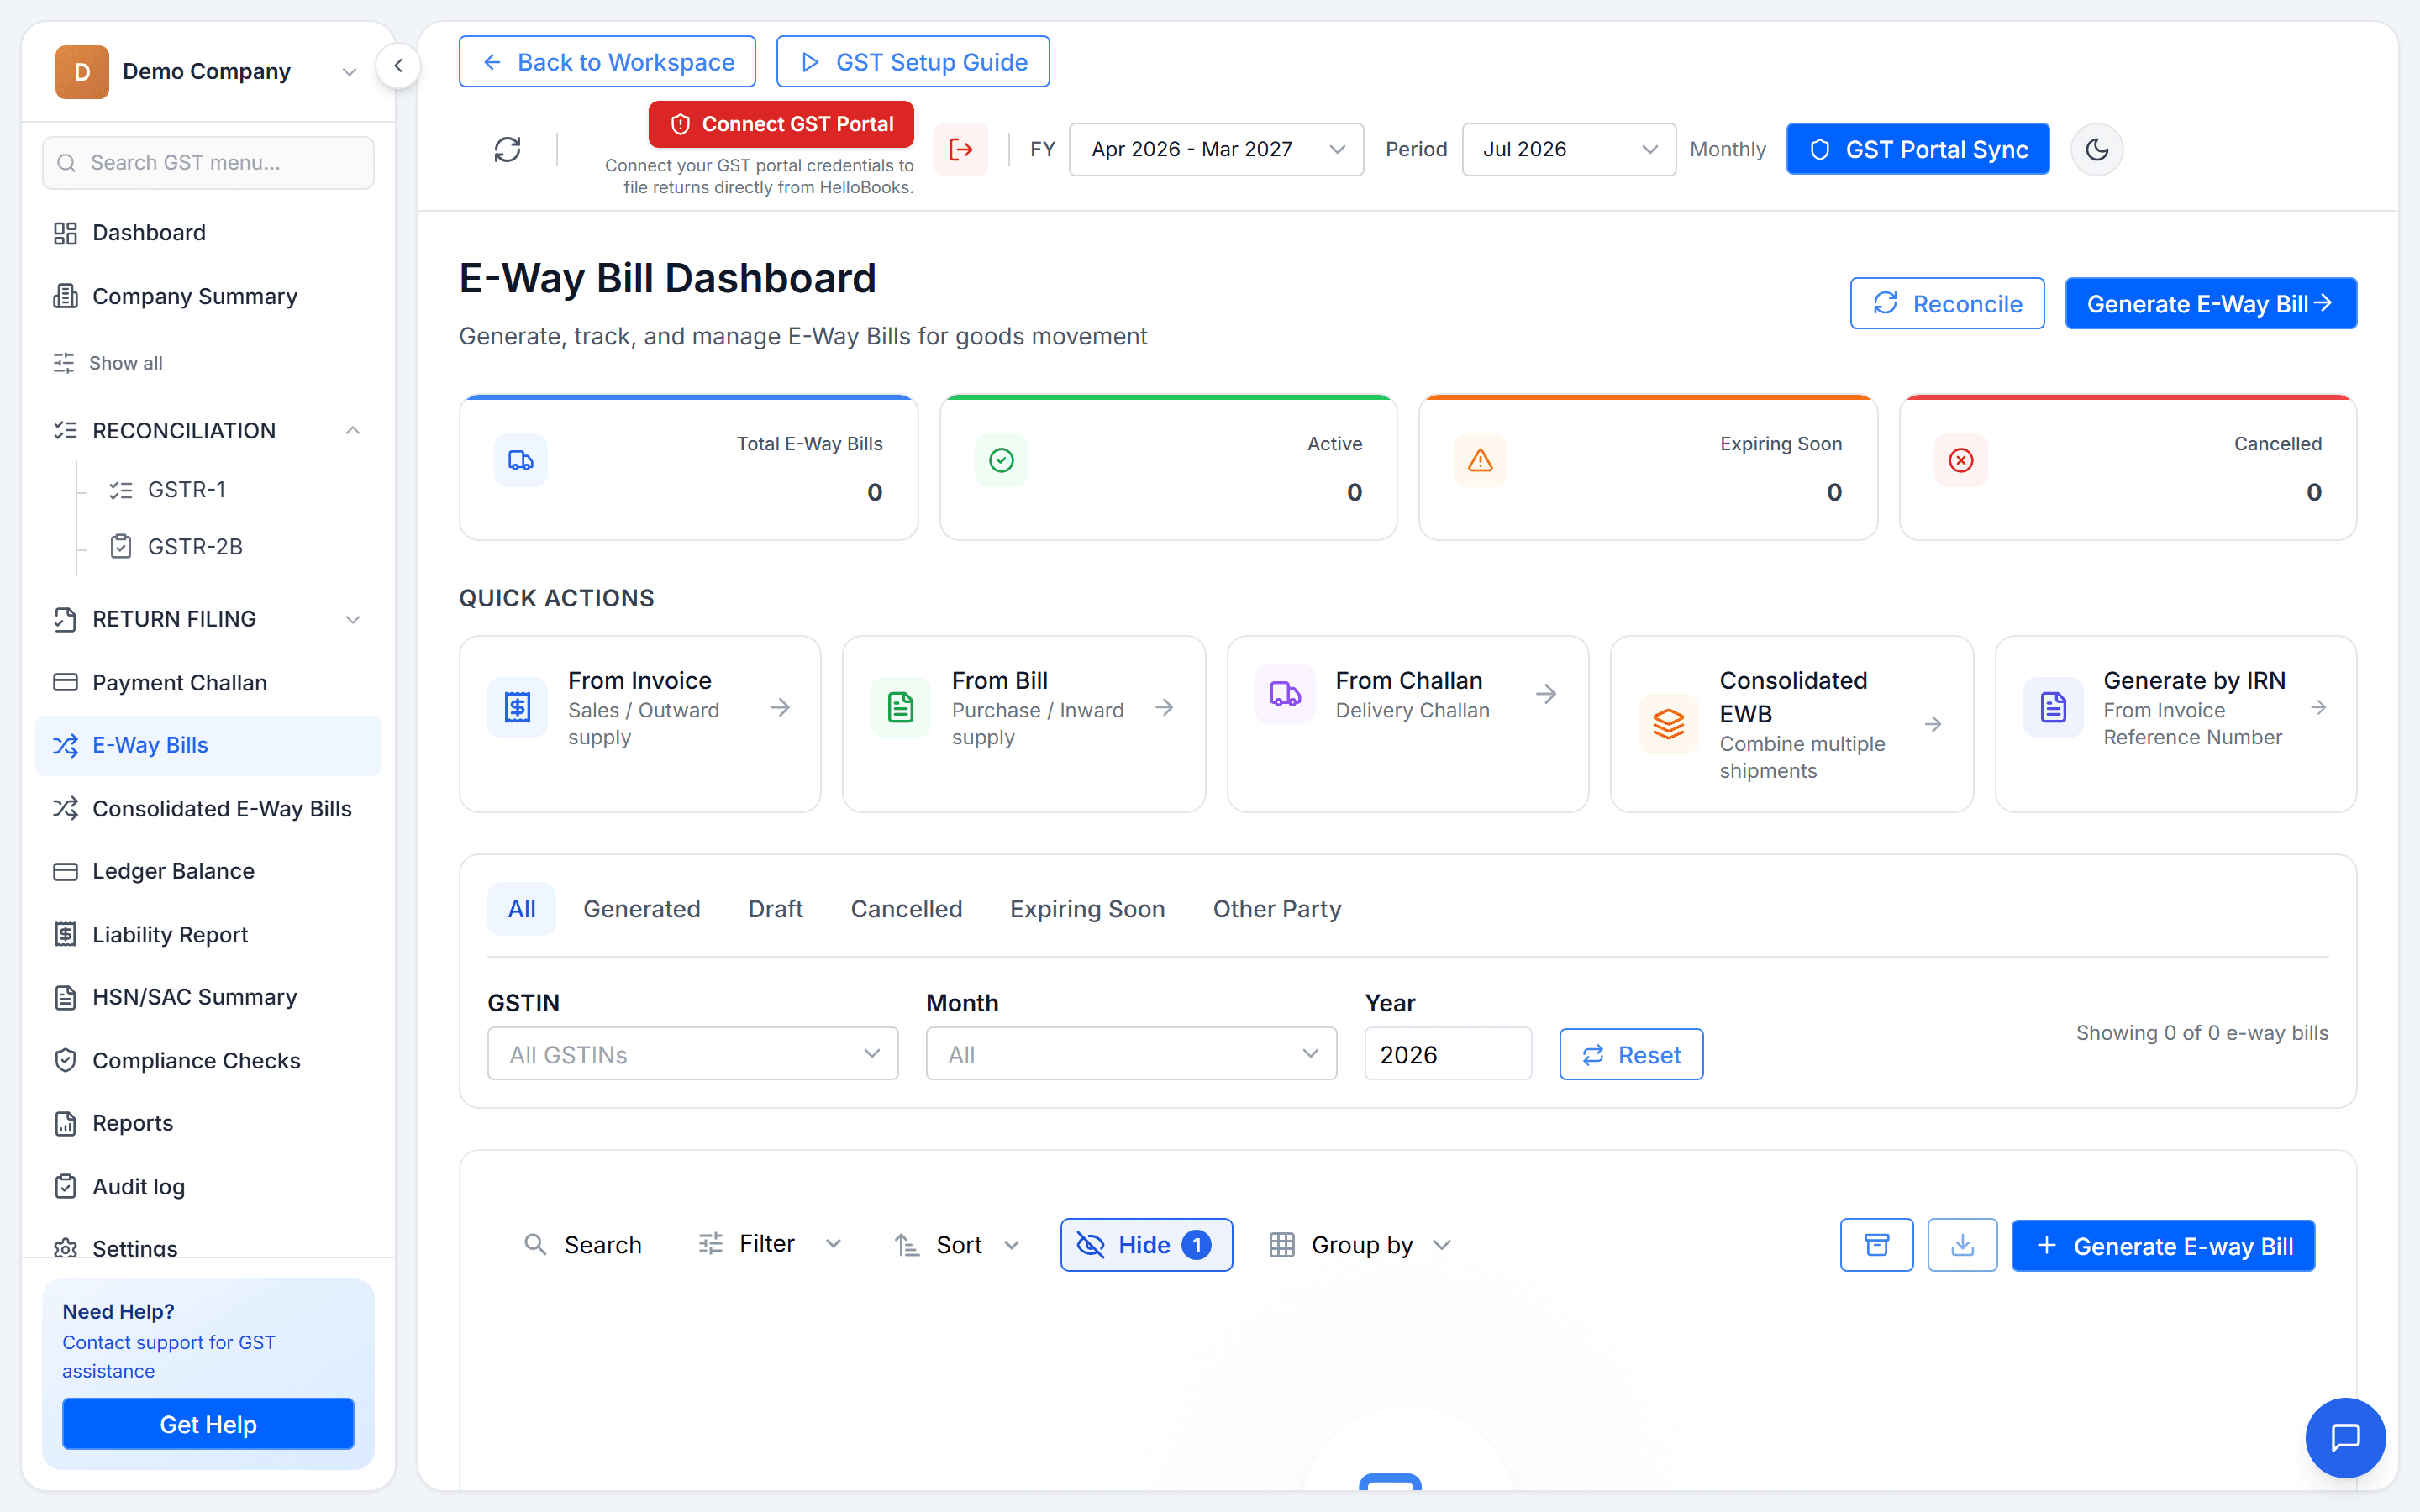Click the Search GST menu field

(x=208, y=163)
